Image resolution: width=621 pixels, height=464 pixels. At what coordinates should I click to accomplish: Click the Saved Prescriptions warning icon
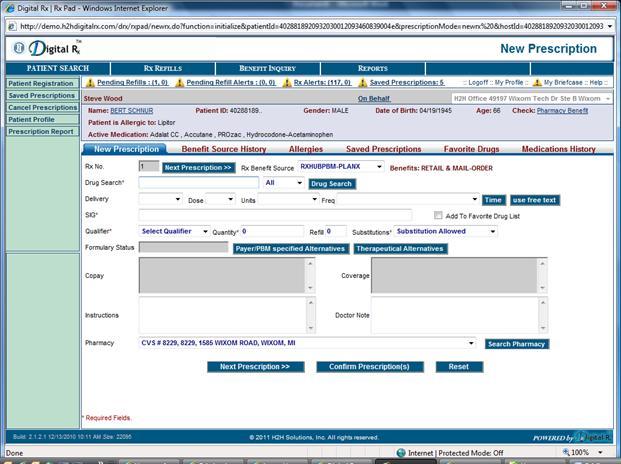362,82
